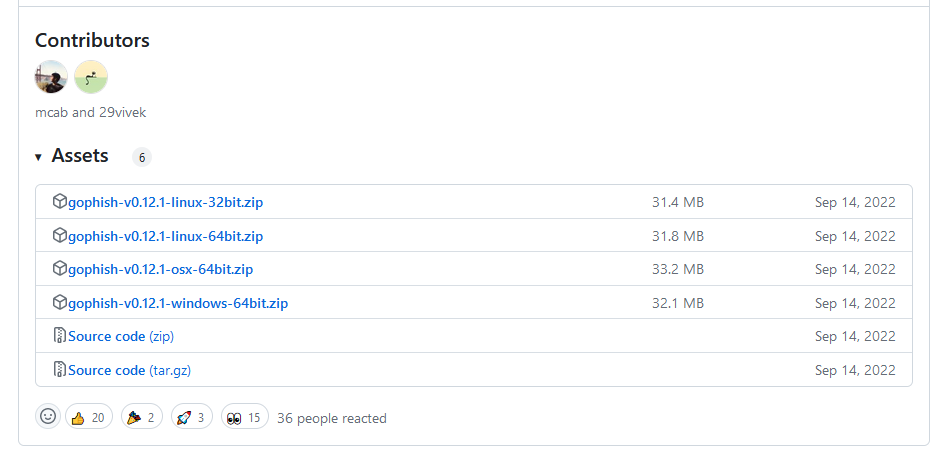The height and width of the screenshot is (464, 948).
Task: Toggle the thumbs up reaction with 20
Action: tap(89, 417)
